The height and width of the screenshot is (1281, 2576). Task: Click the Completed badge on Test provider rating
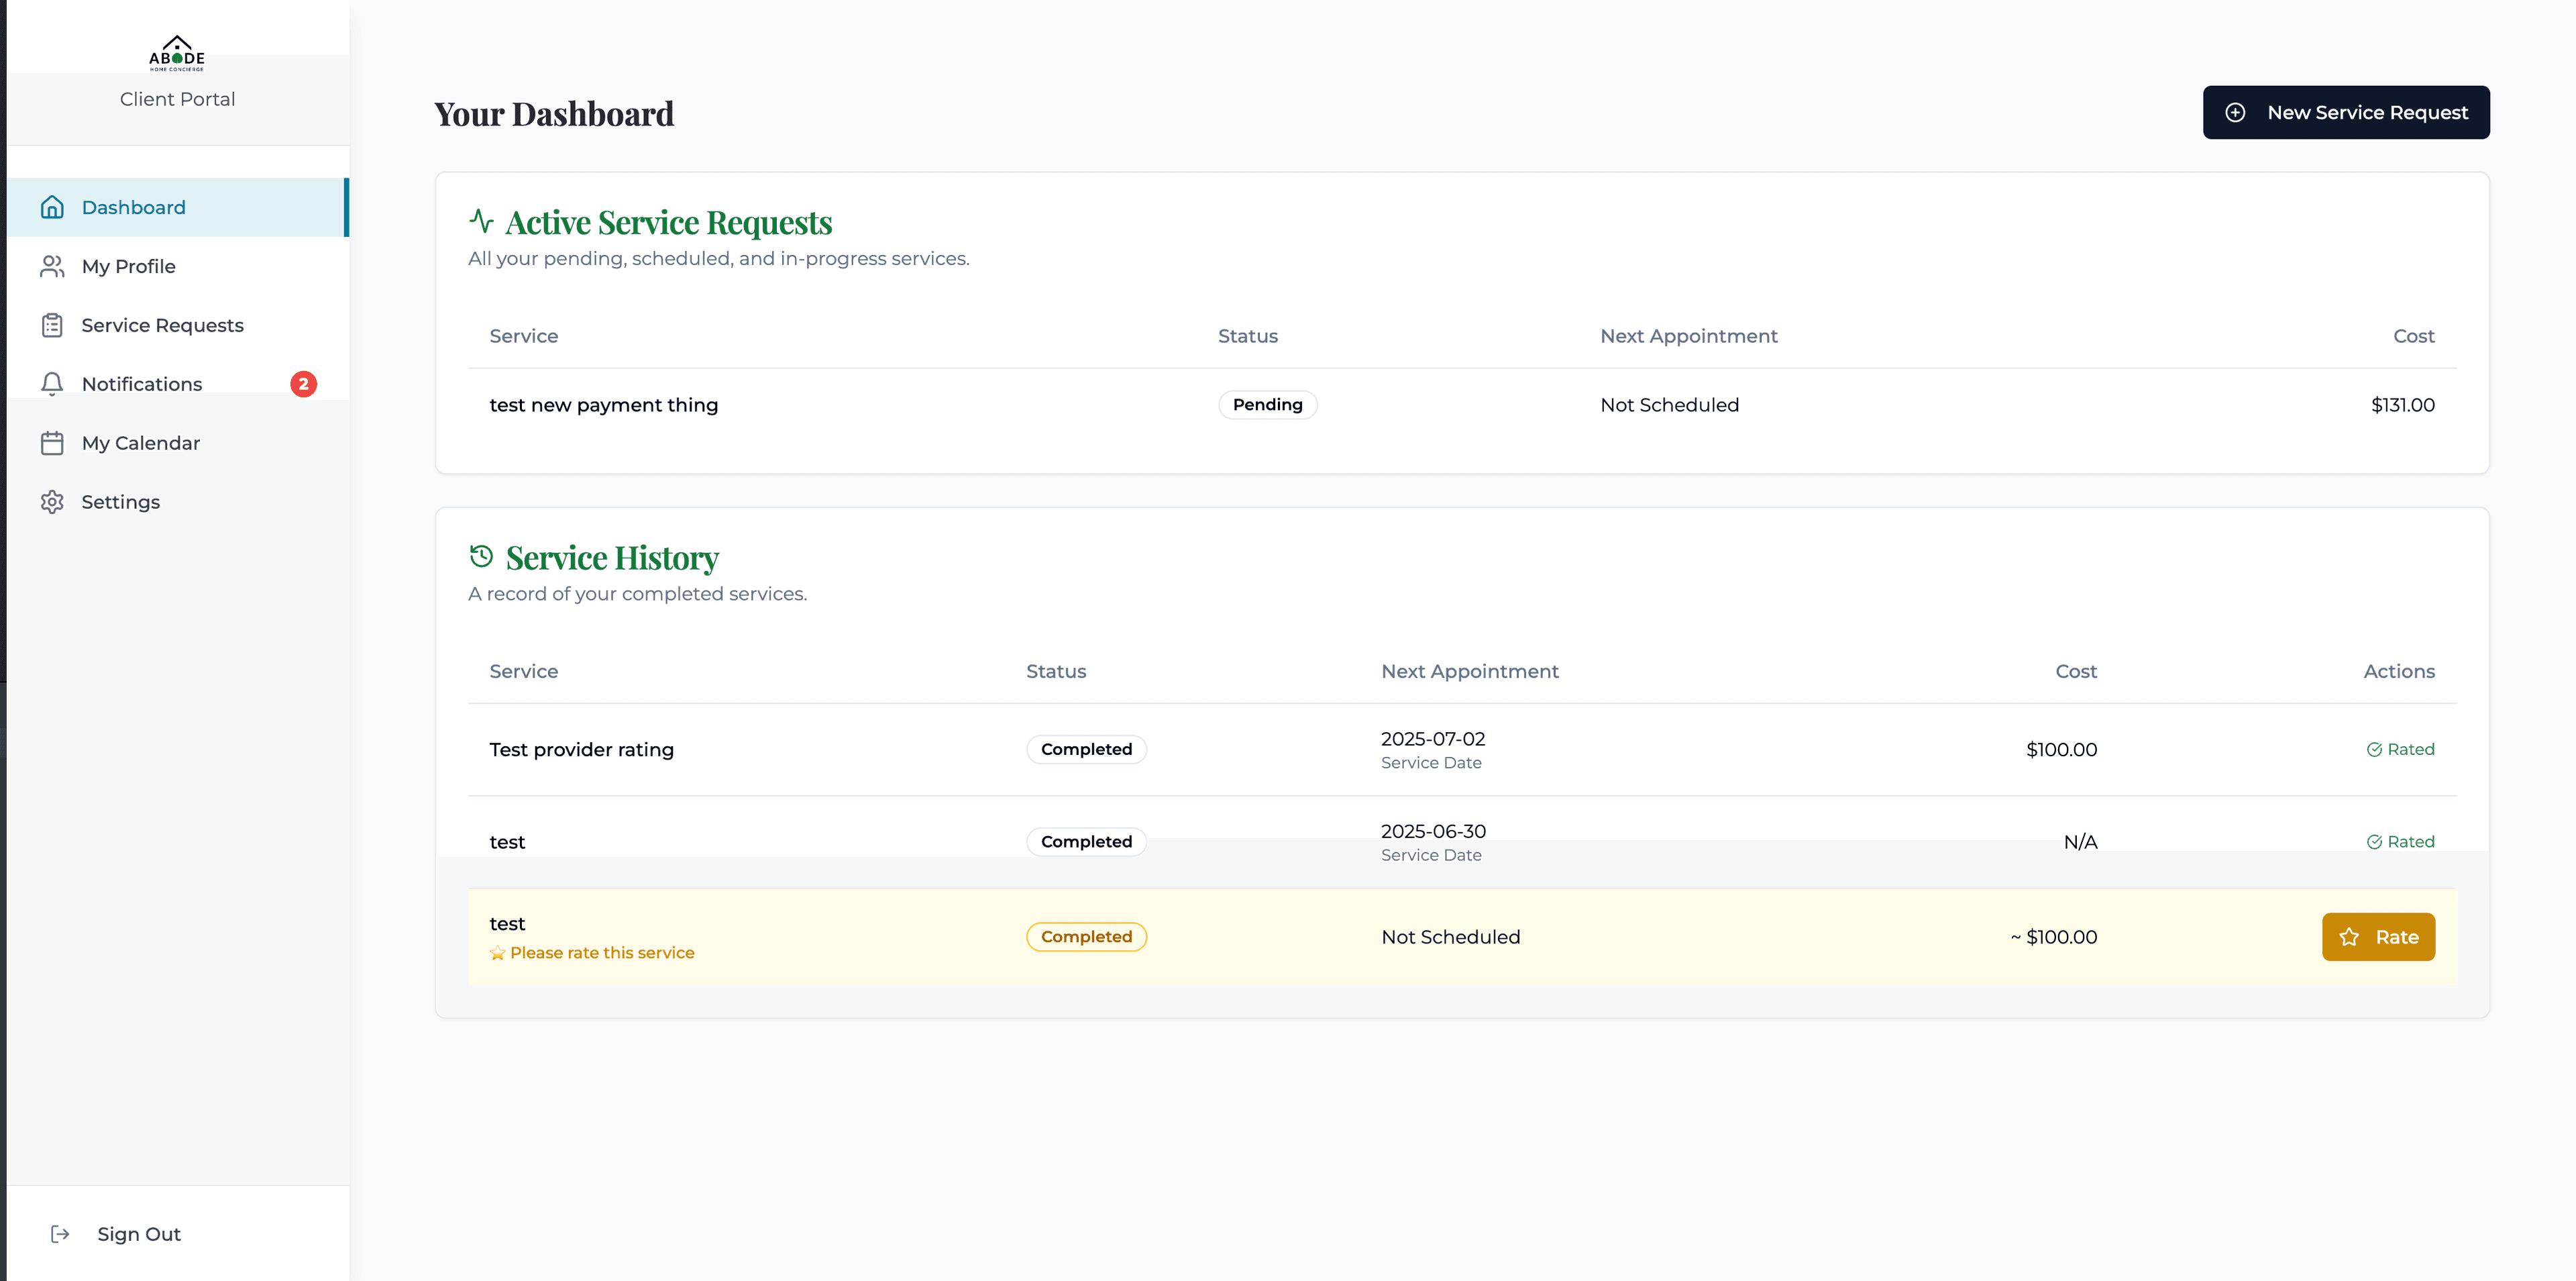[1086, 748]
